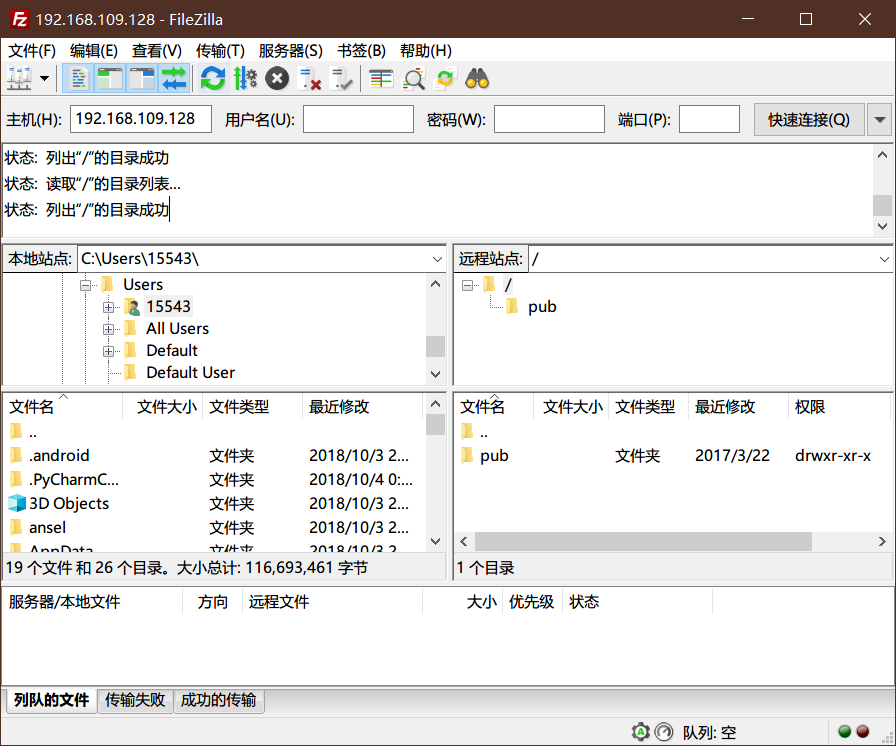Toggle synchronized browsing icon

pyautogui.click(x=445, y=79)
